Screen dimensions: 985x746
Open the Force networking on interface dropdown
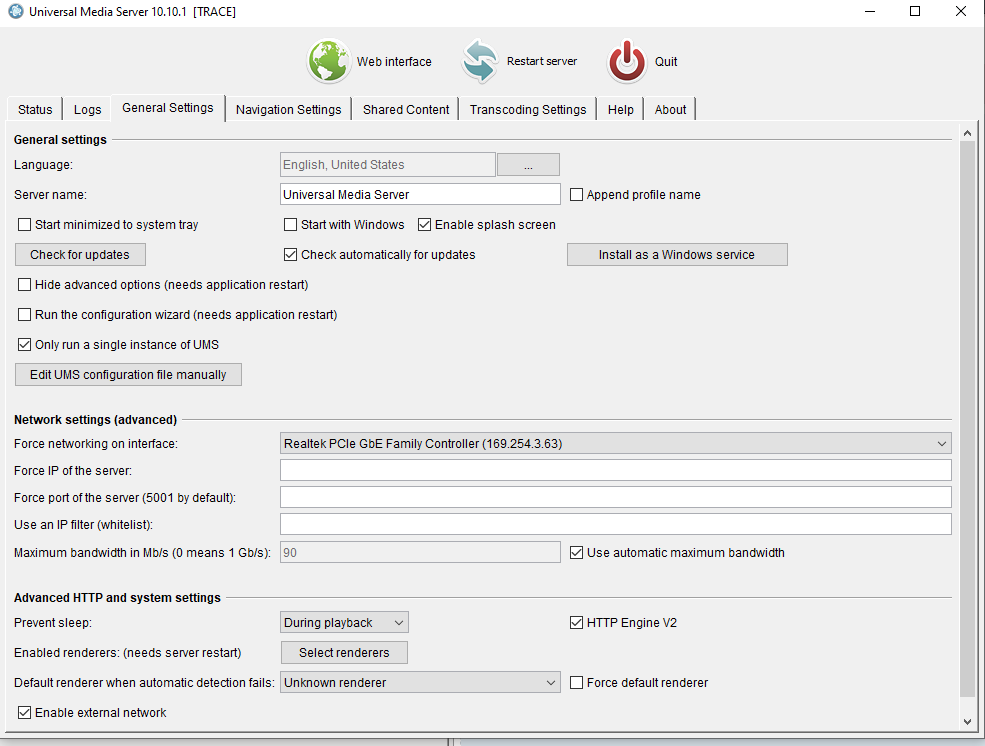pos(616,443)
